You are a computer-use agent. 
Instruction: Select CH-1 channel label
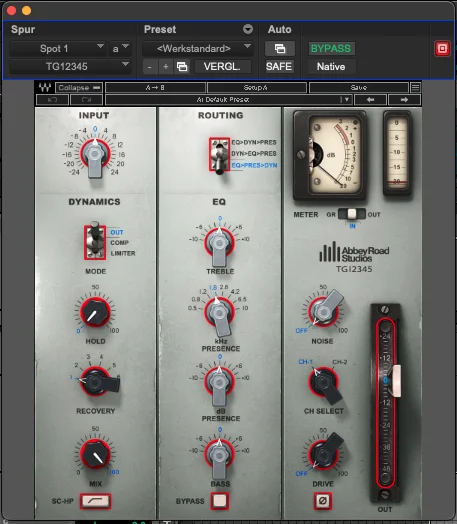click(x=305, y=362)
